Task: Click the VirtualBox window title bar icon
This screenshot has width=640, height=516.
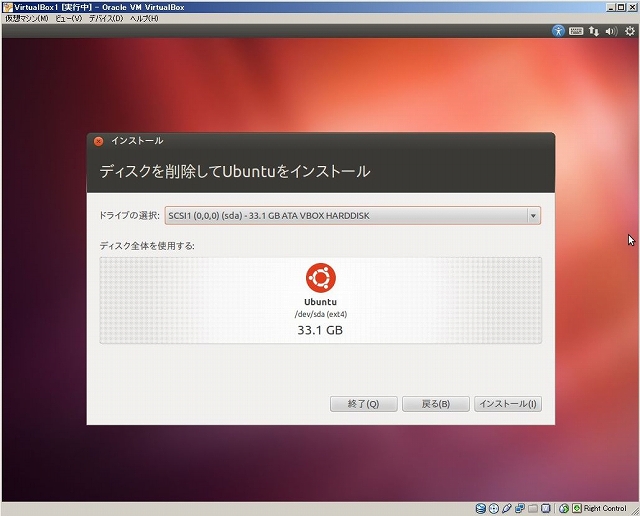Action: (x=7, y=7)
